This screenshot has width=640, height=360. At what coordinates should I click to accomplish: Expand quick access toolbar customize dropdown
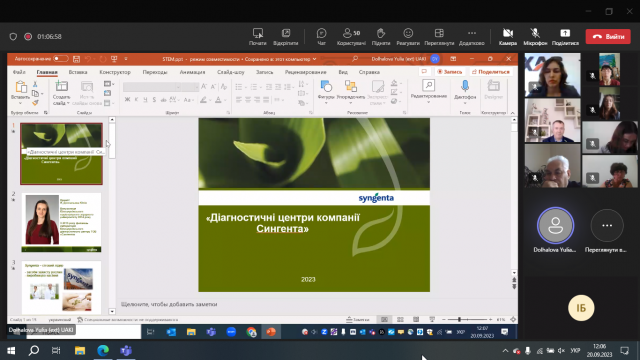pos(126,59)
